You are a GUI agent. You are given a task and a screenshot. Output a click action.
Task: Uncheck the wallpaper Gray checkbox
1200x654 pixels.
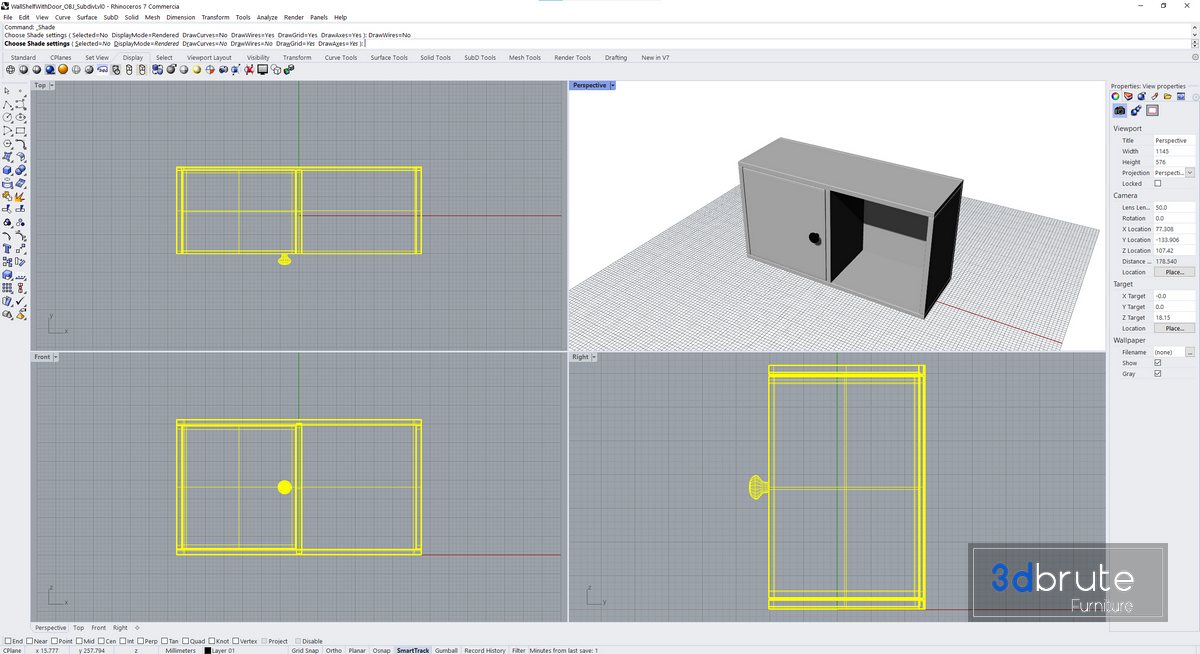(1158, 374)
